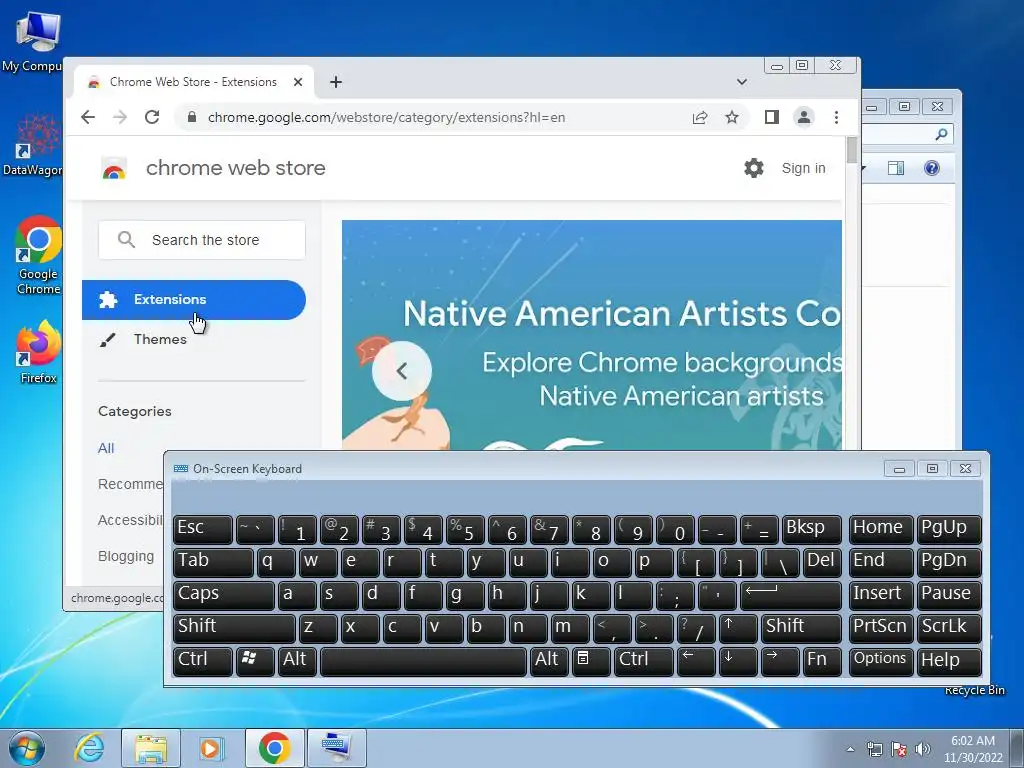Open the tab search dropdown chevron
The image size is (1024, 768).
pyautogui.click(x=741, y=82)
